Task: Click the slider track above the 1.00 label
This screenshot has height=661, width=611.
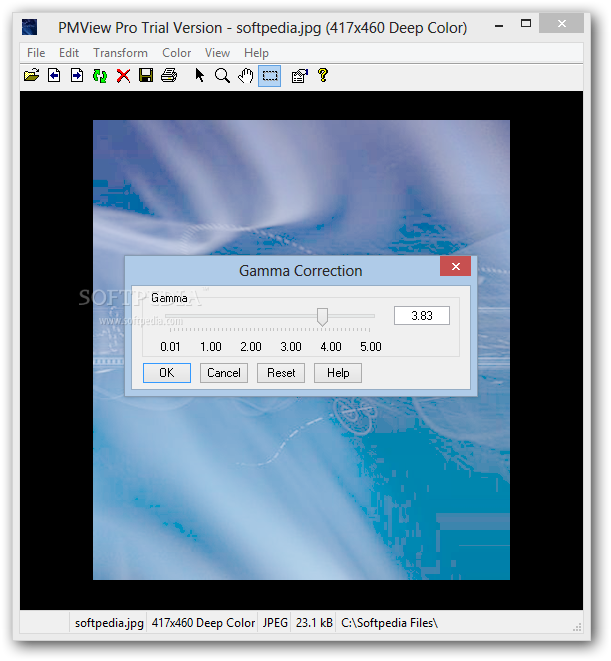Action: click(x=210, y=315)
